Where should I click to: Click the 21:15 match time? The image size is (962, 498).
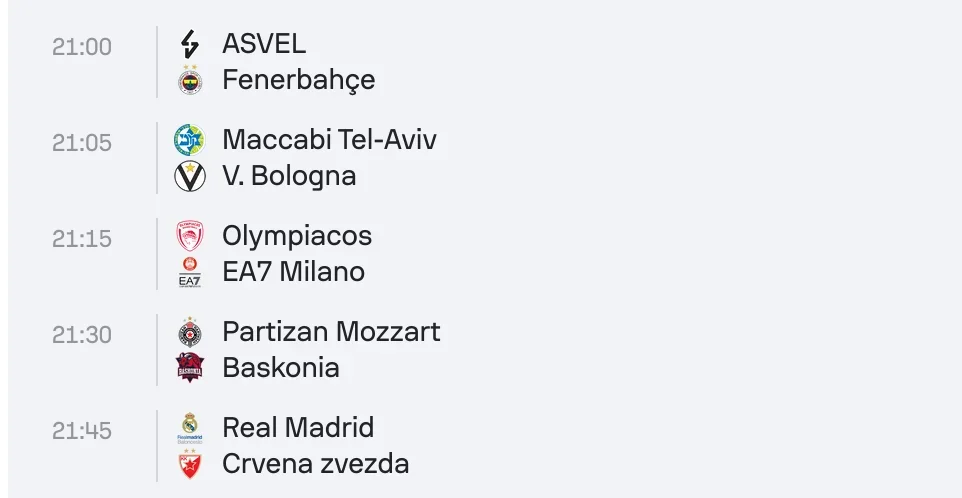[x=82, y=239]
